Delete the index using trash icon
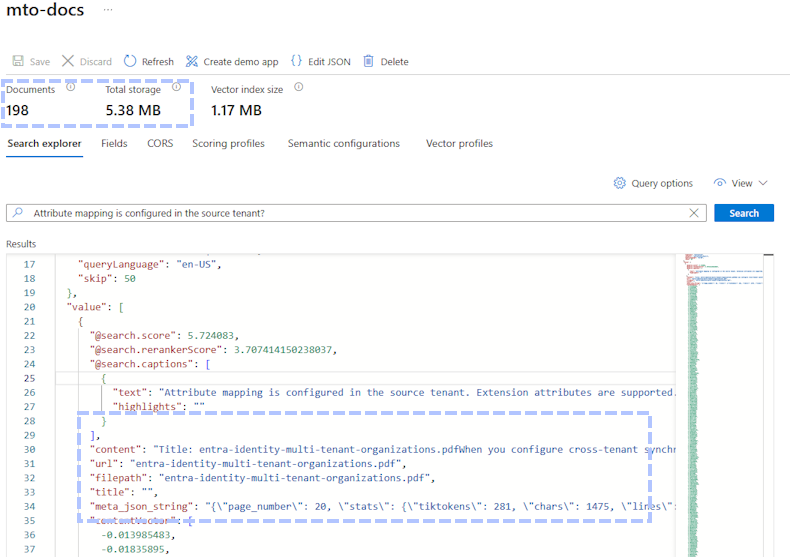This screenshot has height=557, width=790. [x=368, y=61]
